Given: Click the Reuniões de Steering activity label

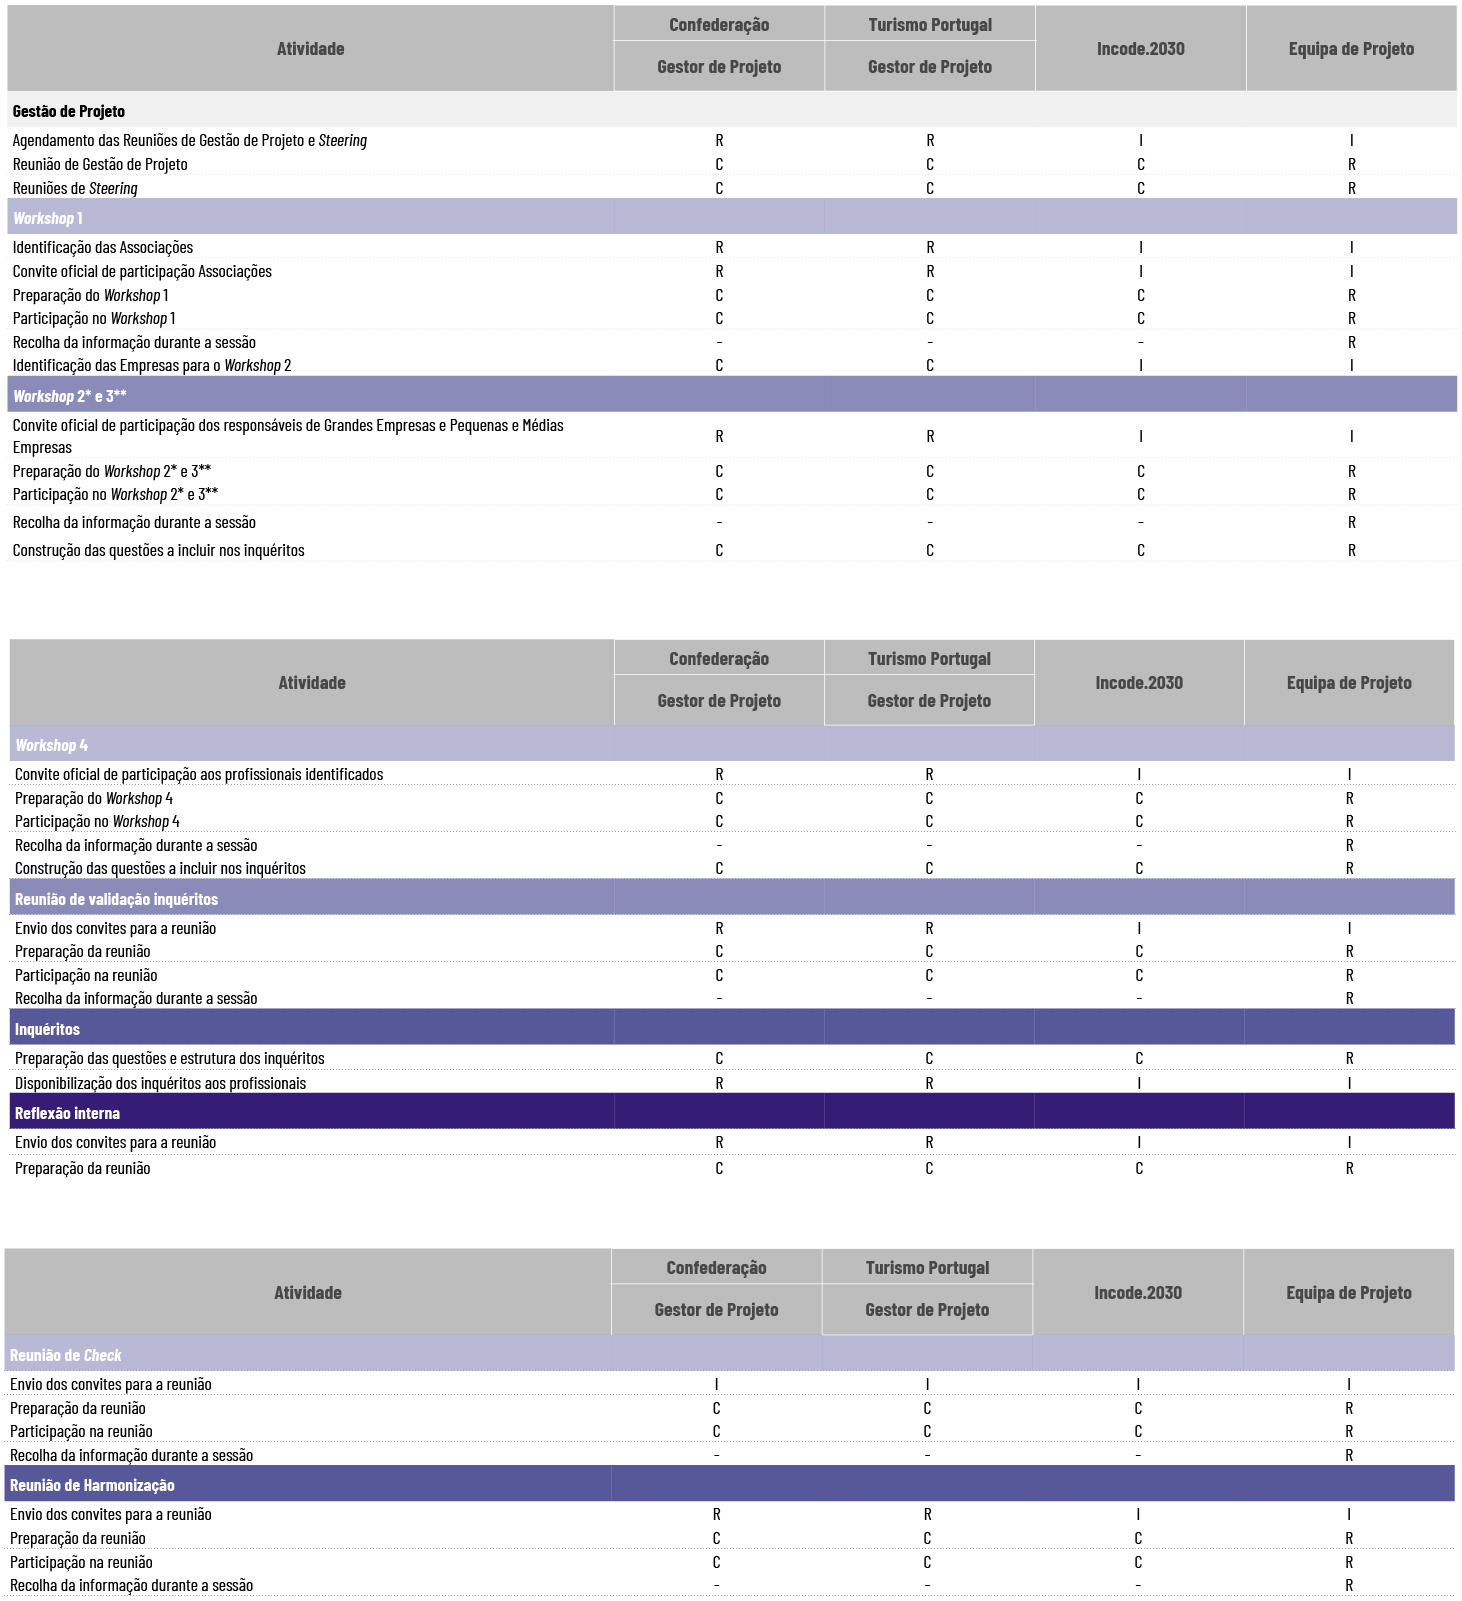Looking at the screenshot, I should pos(75,189).
